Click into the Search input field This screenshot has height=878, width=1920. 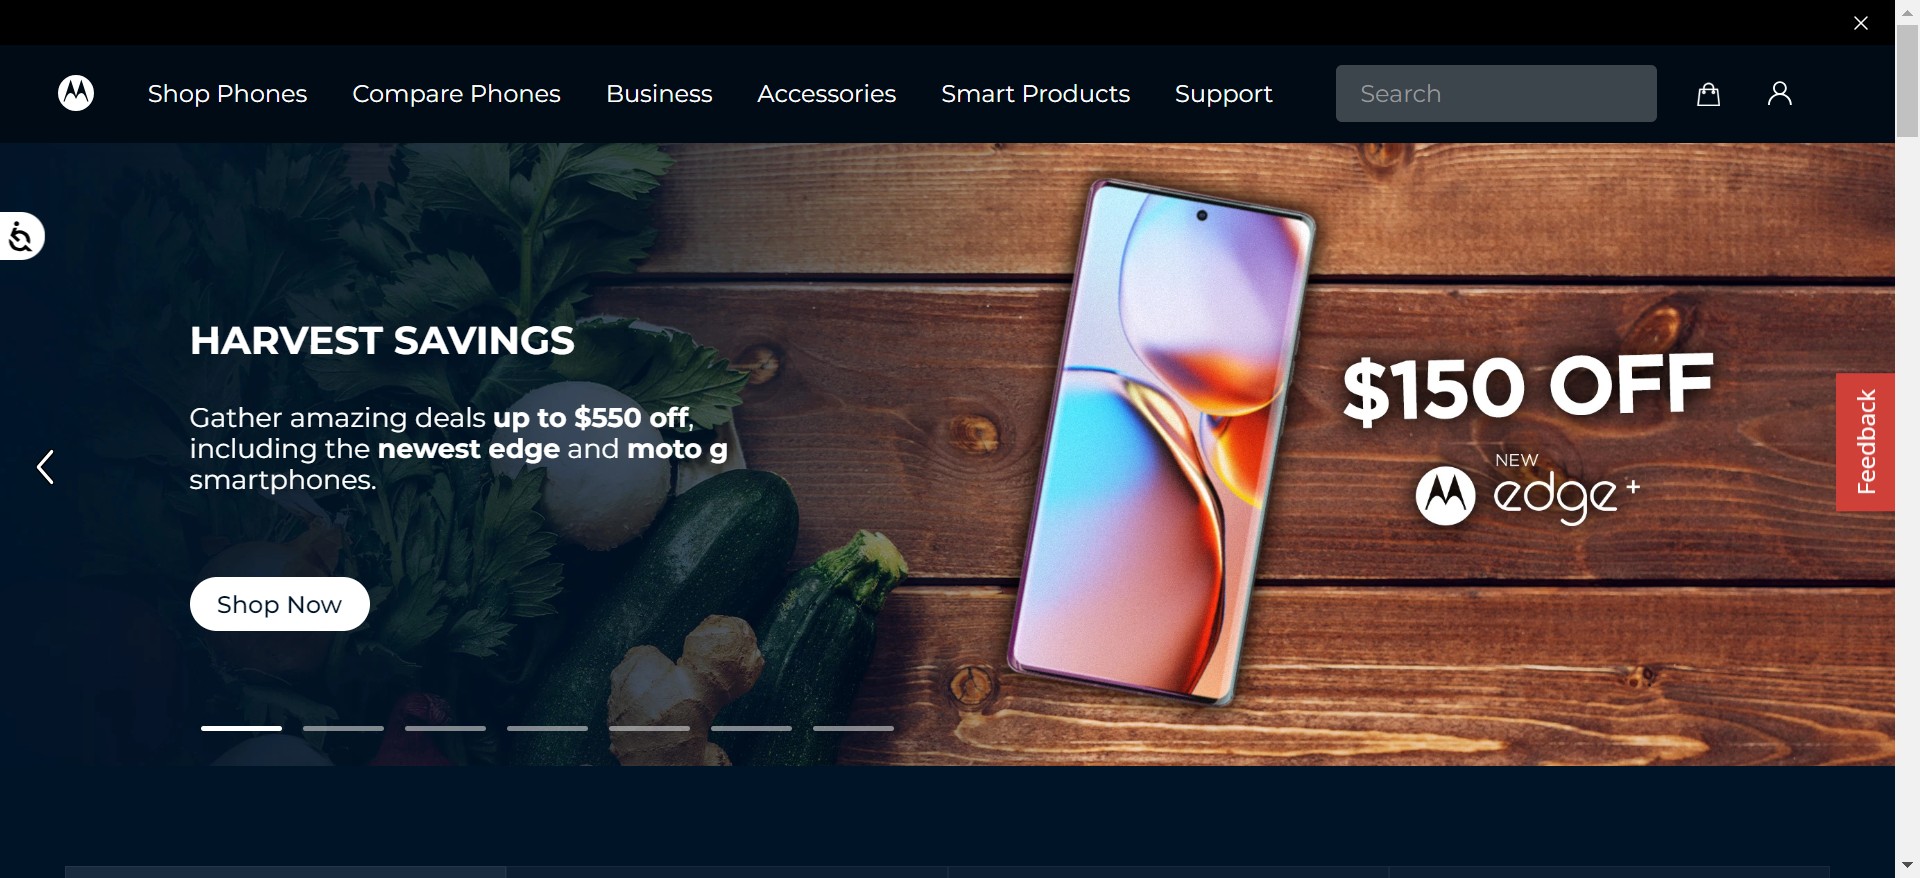(1496, 94)
